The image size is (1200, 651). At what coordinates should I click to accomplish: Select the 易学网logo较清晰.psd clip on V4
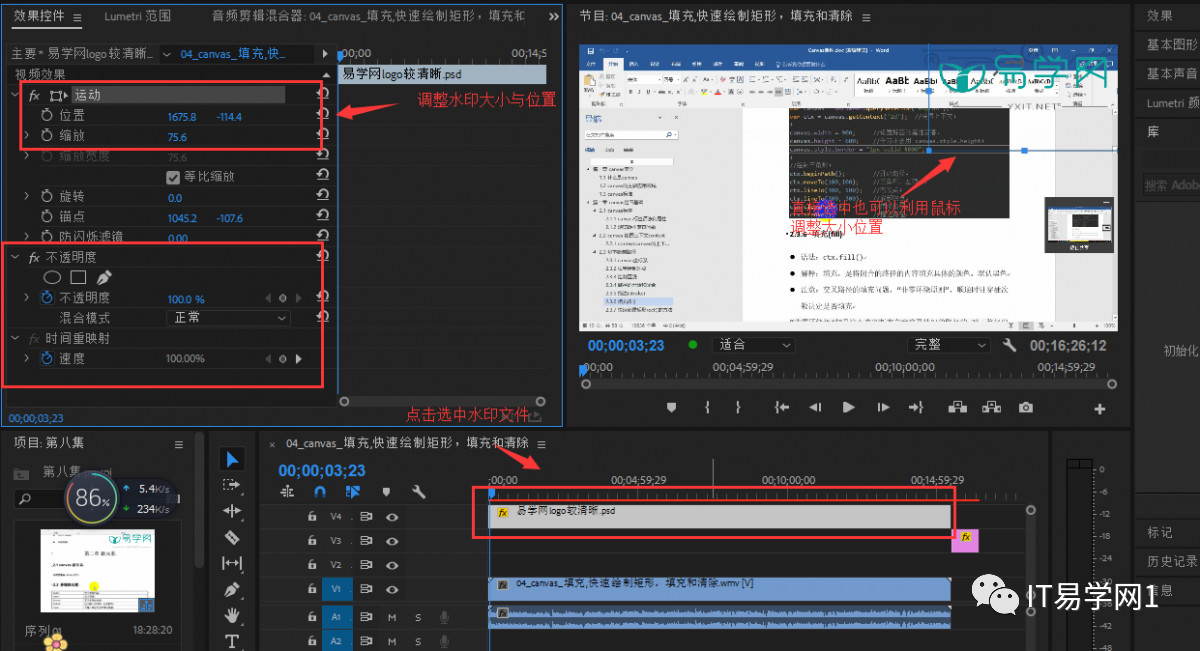pyautogui.click(x=720, y=516)
